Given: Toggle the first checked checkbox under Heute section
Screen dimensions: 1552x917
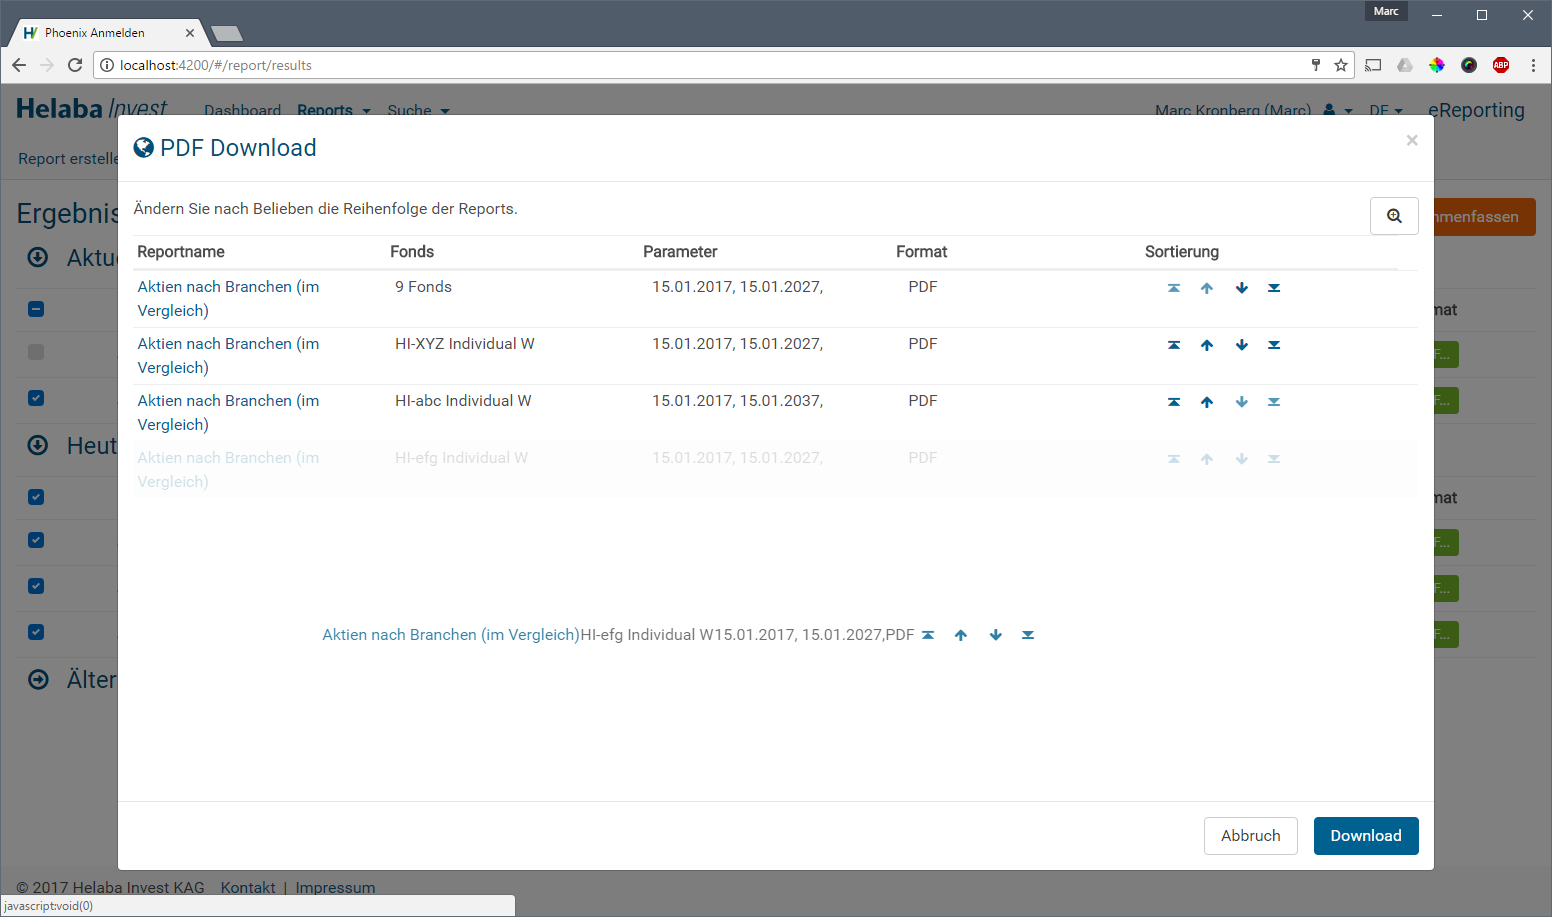Looking at the screenshot, I should coord(36,497).
